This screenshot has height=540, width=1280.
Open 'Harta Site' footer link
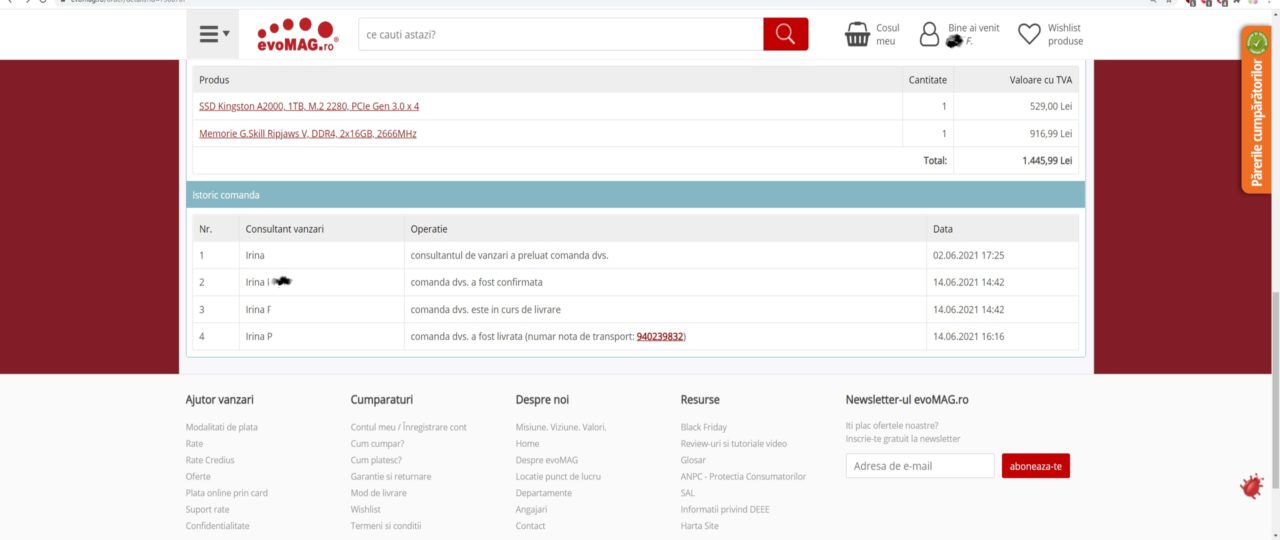699,525
